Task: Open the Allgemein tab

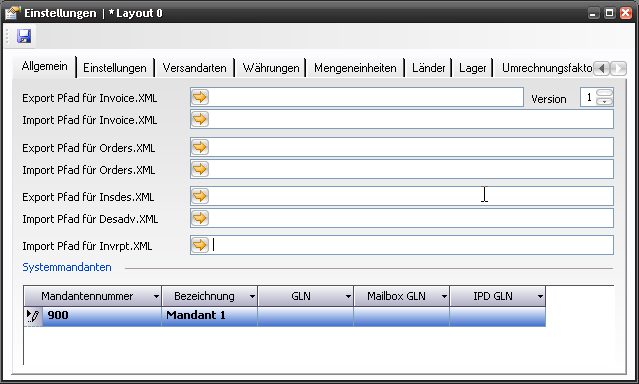Action: click(x=44, y=66)
